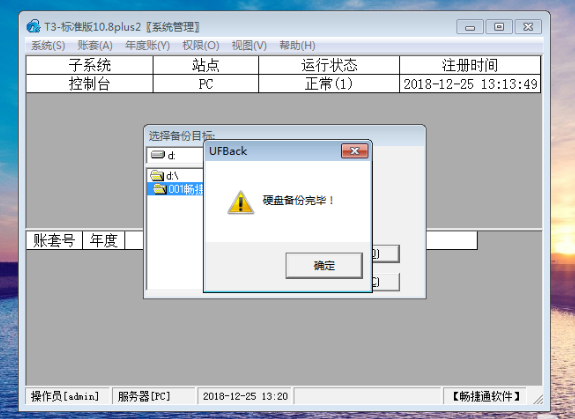
Task: Select the d:\ open folder icon
Action: coord(157,176)
